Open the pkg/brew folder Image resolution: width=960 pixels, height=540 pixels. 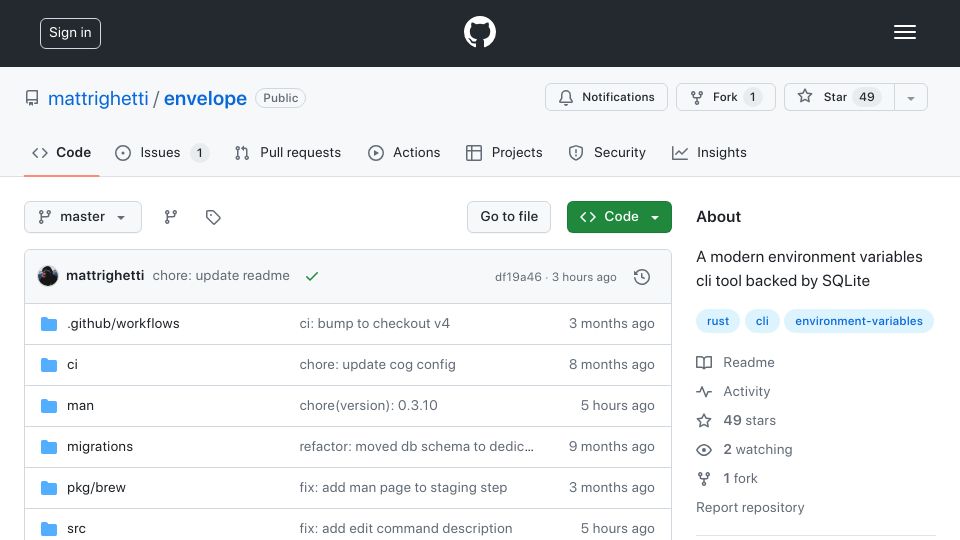coord(96,487)
